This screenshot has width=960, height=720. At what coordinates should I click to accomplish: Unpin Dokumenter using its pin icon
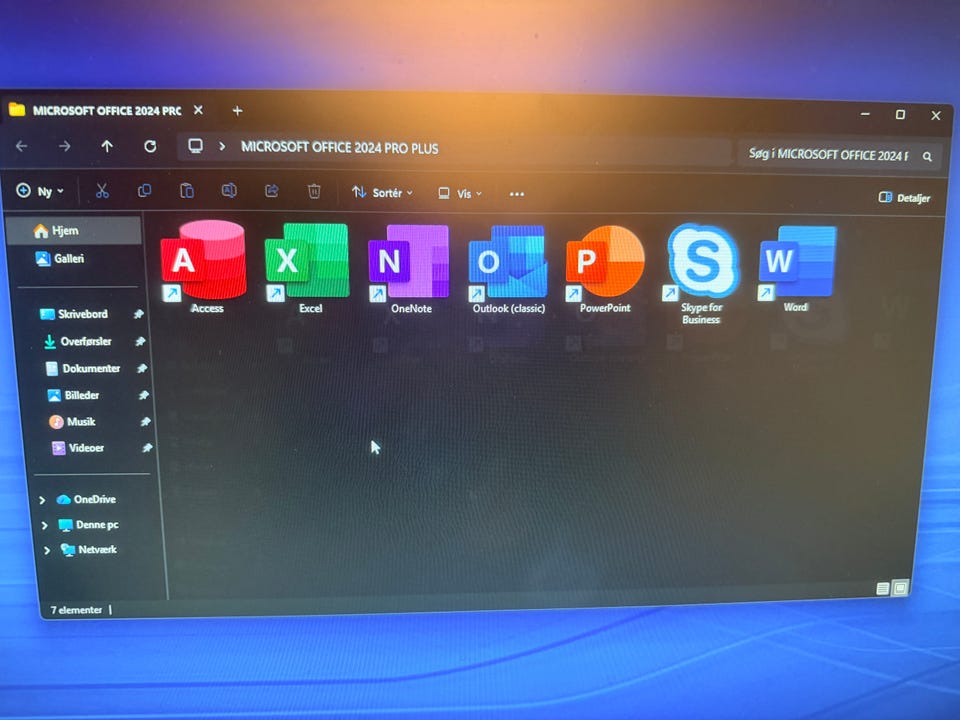(142, 368)
